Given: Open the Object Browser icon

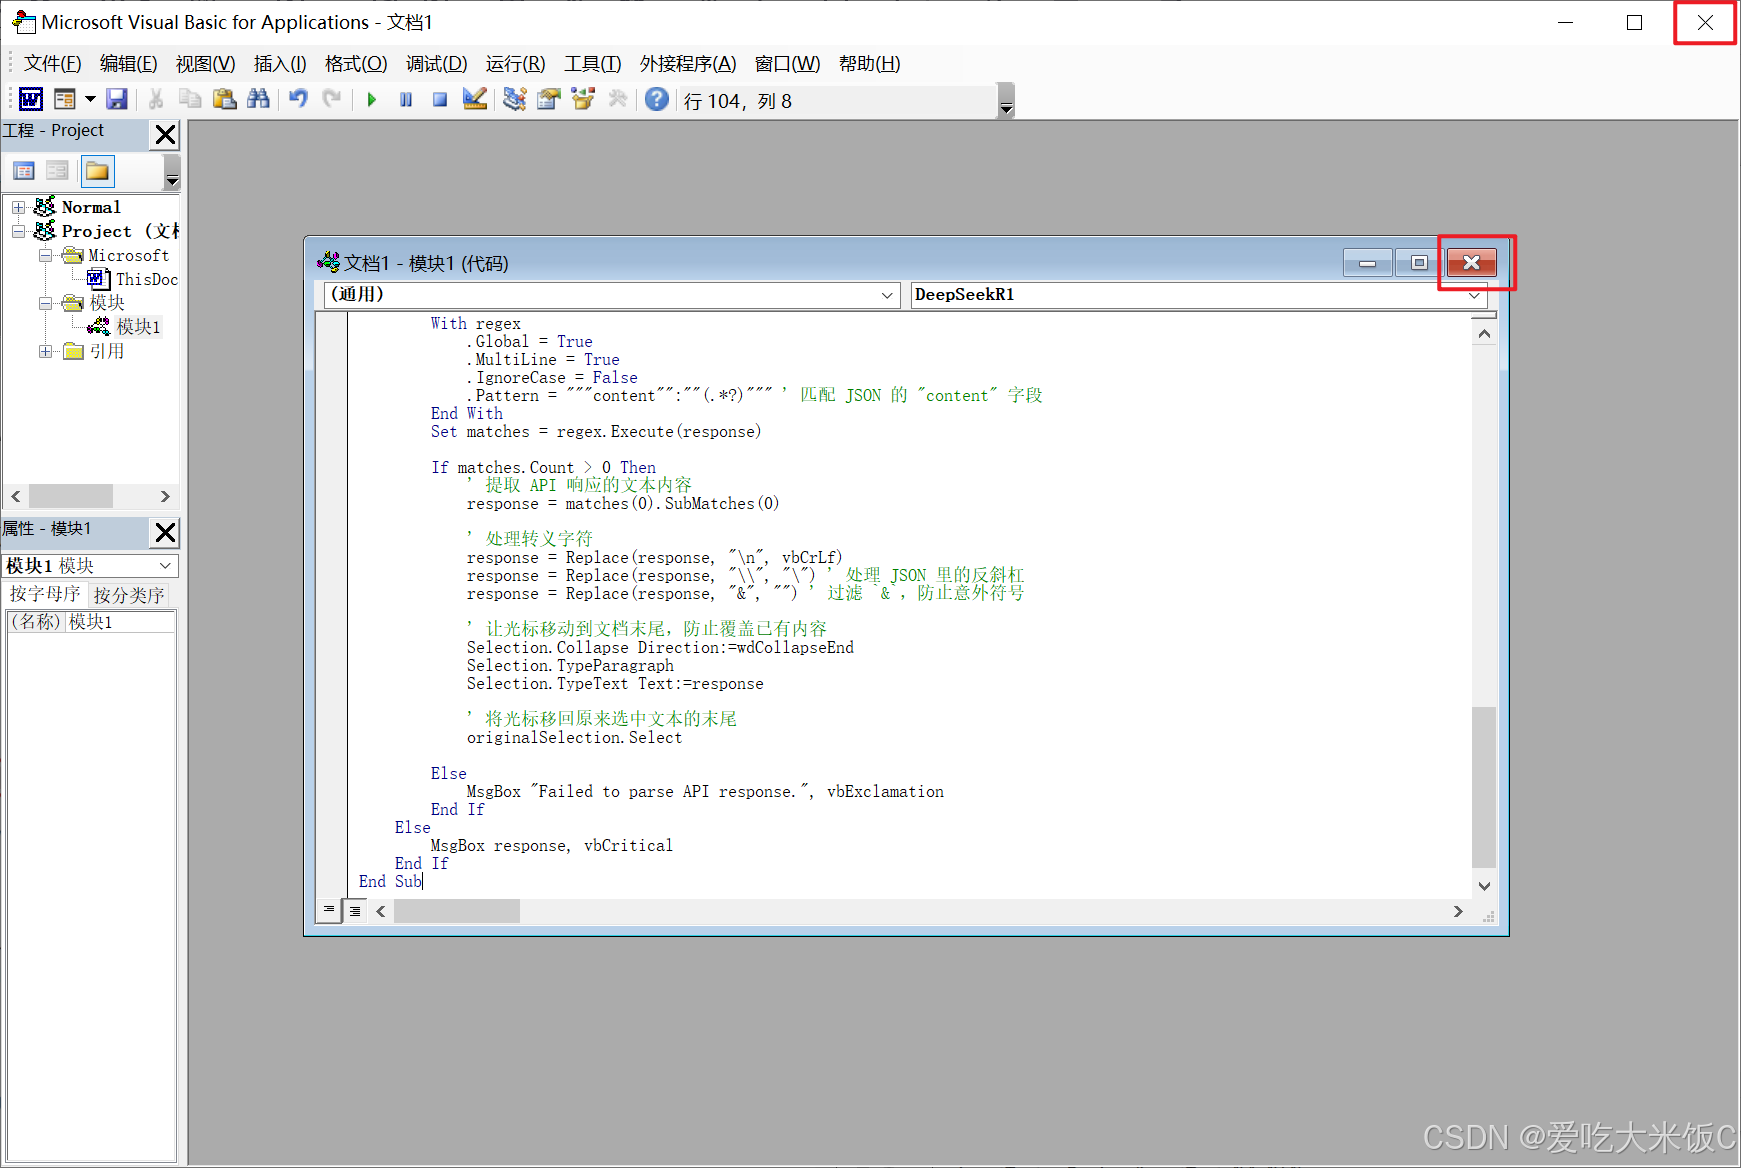Looking at the screenshot, I should pos(583,99).
